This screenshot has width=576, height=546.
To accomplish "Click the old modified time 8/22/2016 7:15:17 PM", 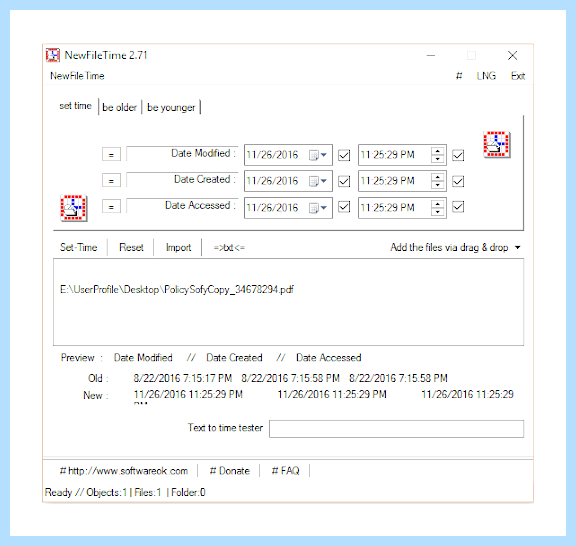I will pyautogui.click(x=183, y=378).
